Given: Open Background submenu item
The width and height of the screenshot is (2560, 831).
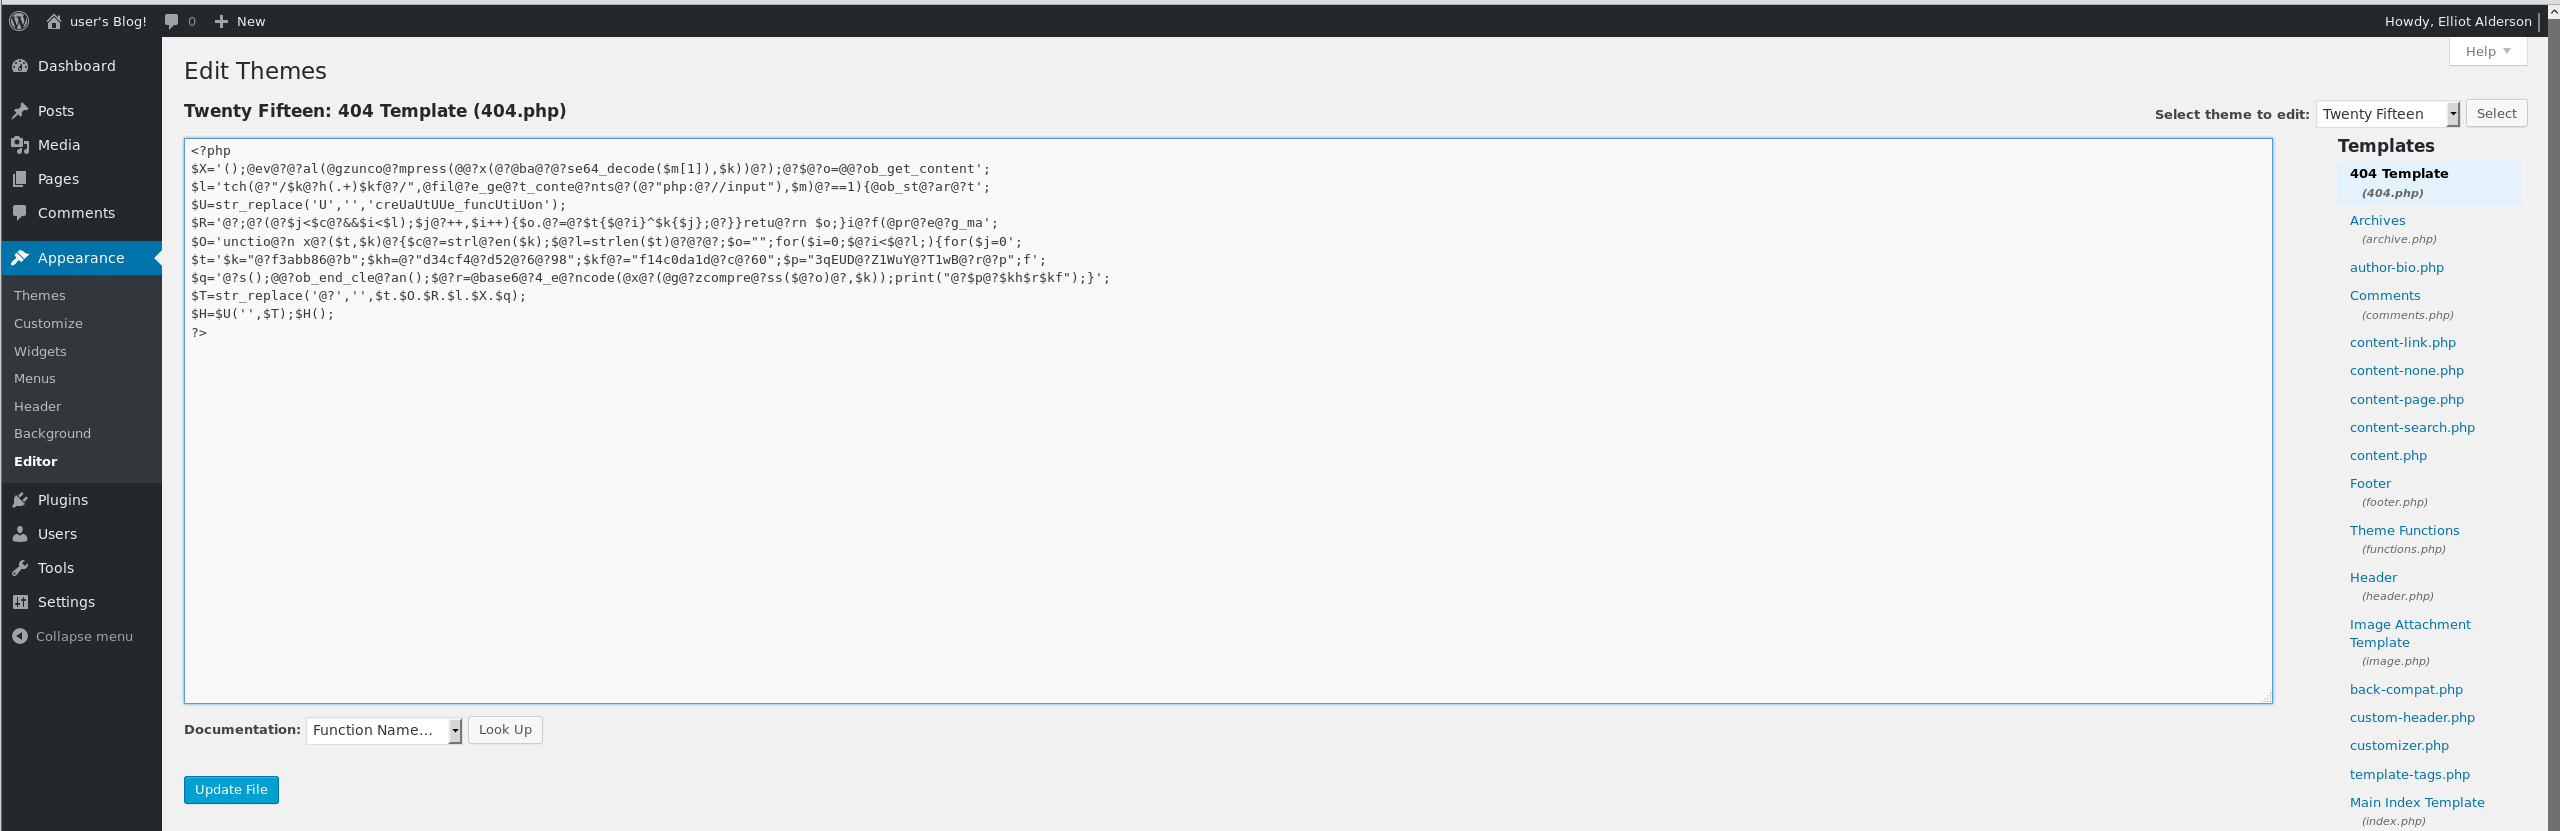Looking at the screenshot, I should (x=52, y=434).
